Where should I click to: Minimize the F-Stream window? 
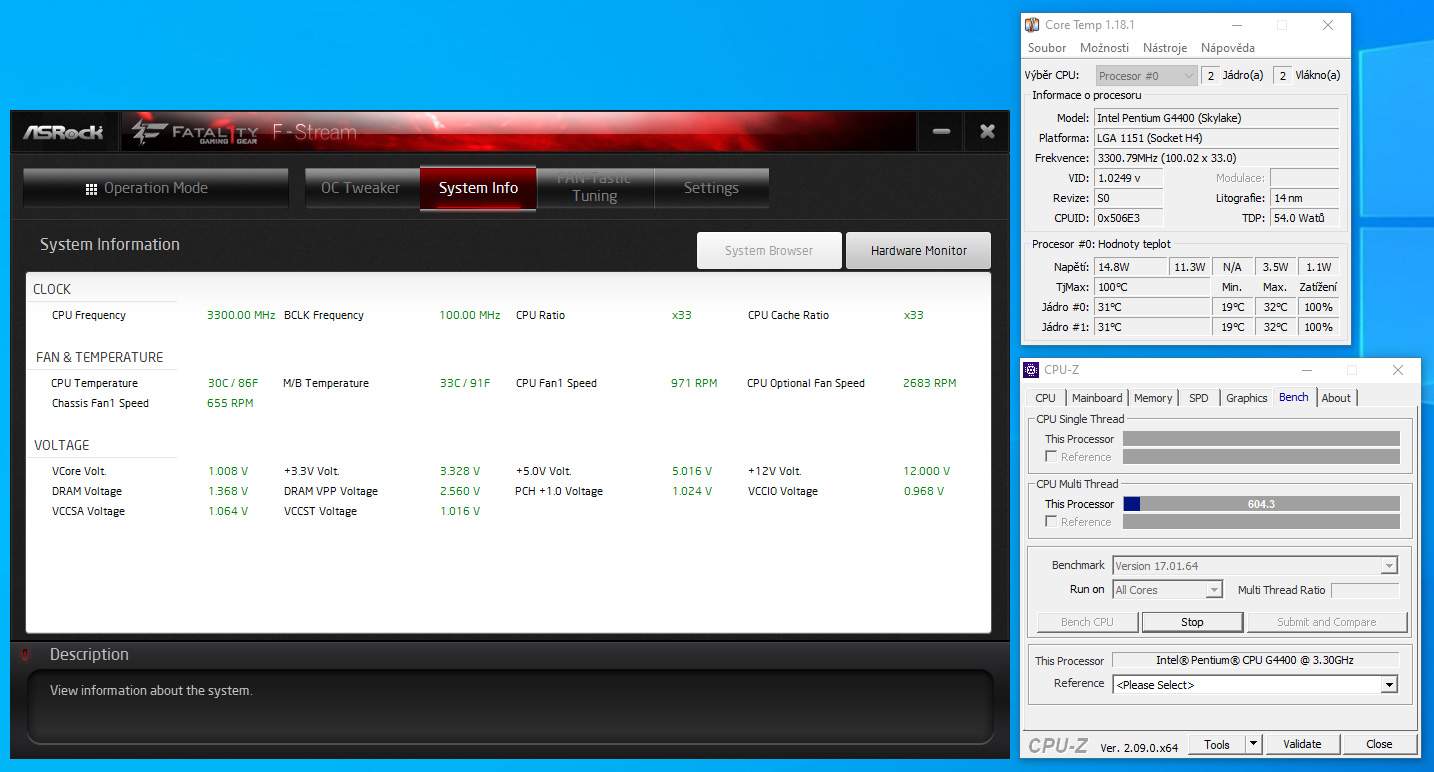click(x=941, y=131)
